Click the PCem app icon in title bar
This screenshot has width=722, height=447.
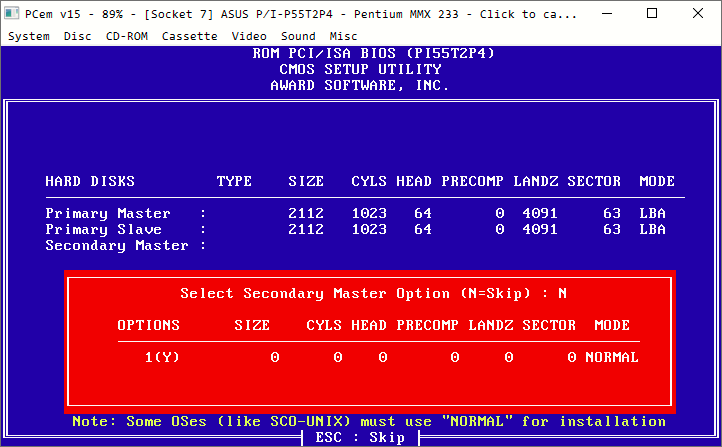(x=12, y=13)
